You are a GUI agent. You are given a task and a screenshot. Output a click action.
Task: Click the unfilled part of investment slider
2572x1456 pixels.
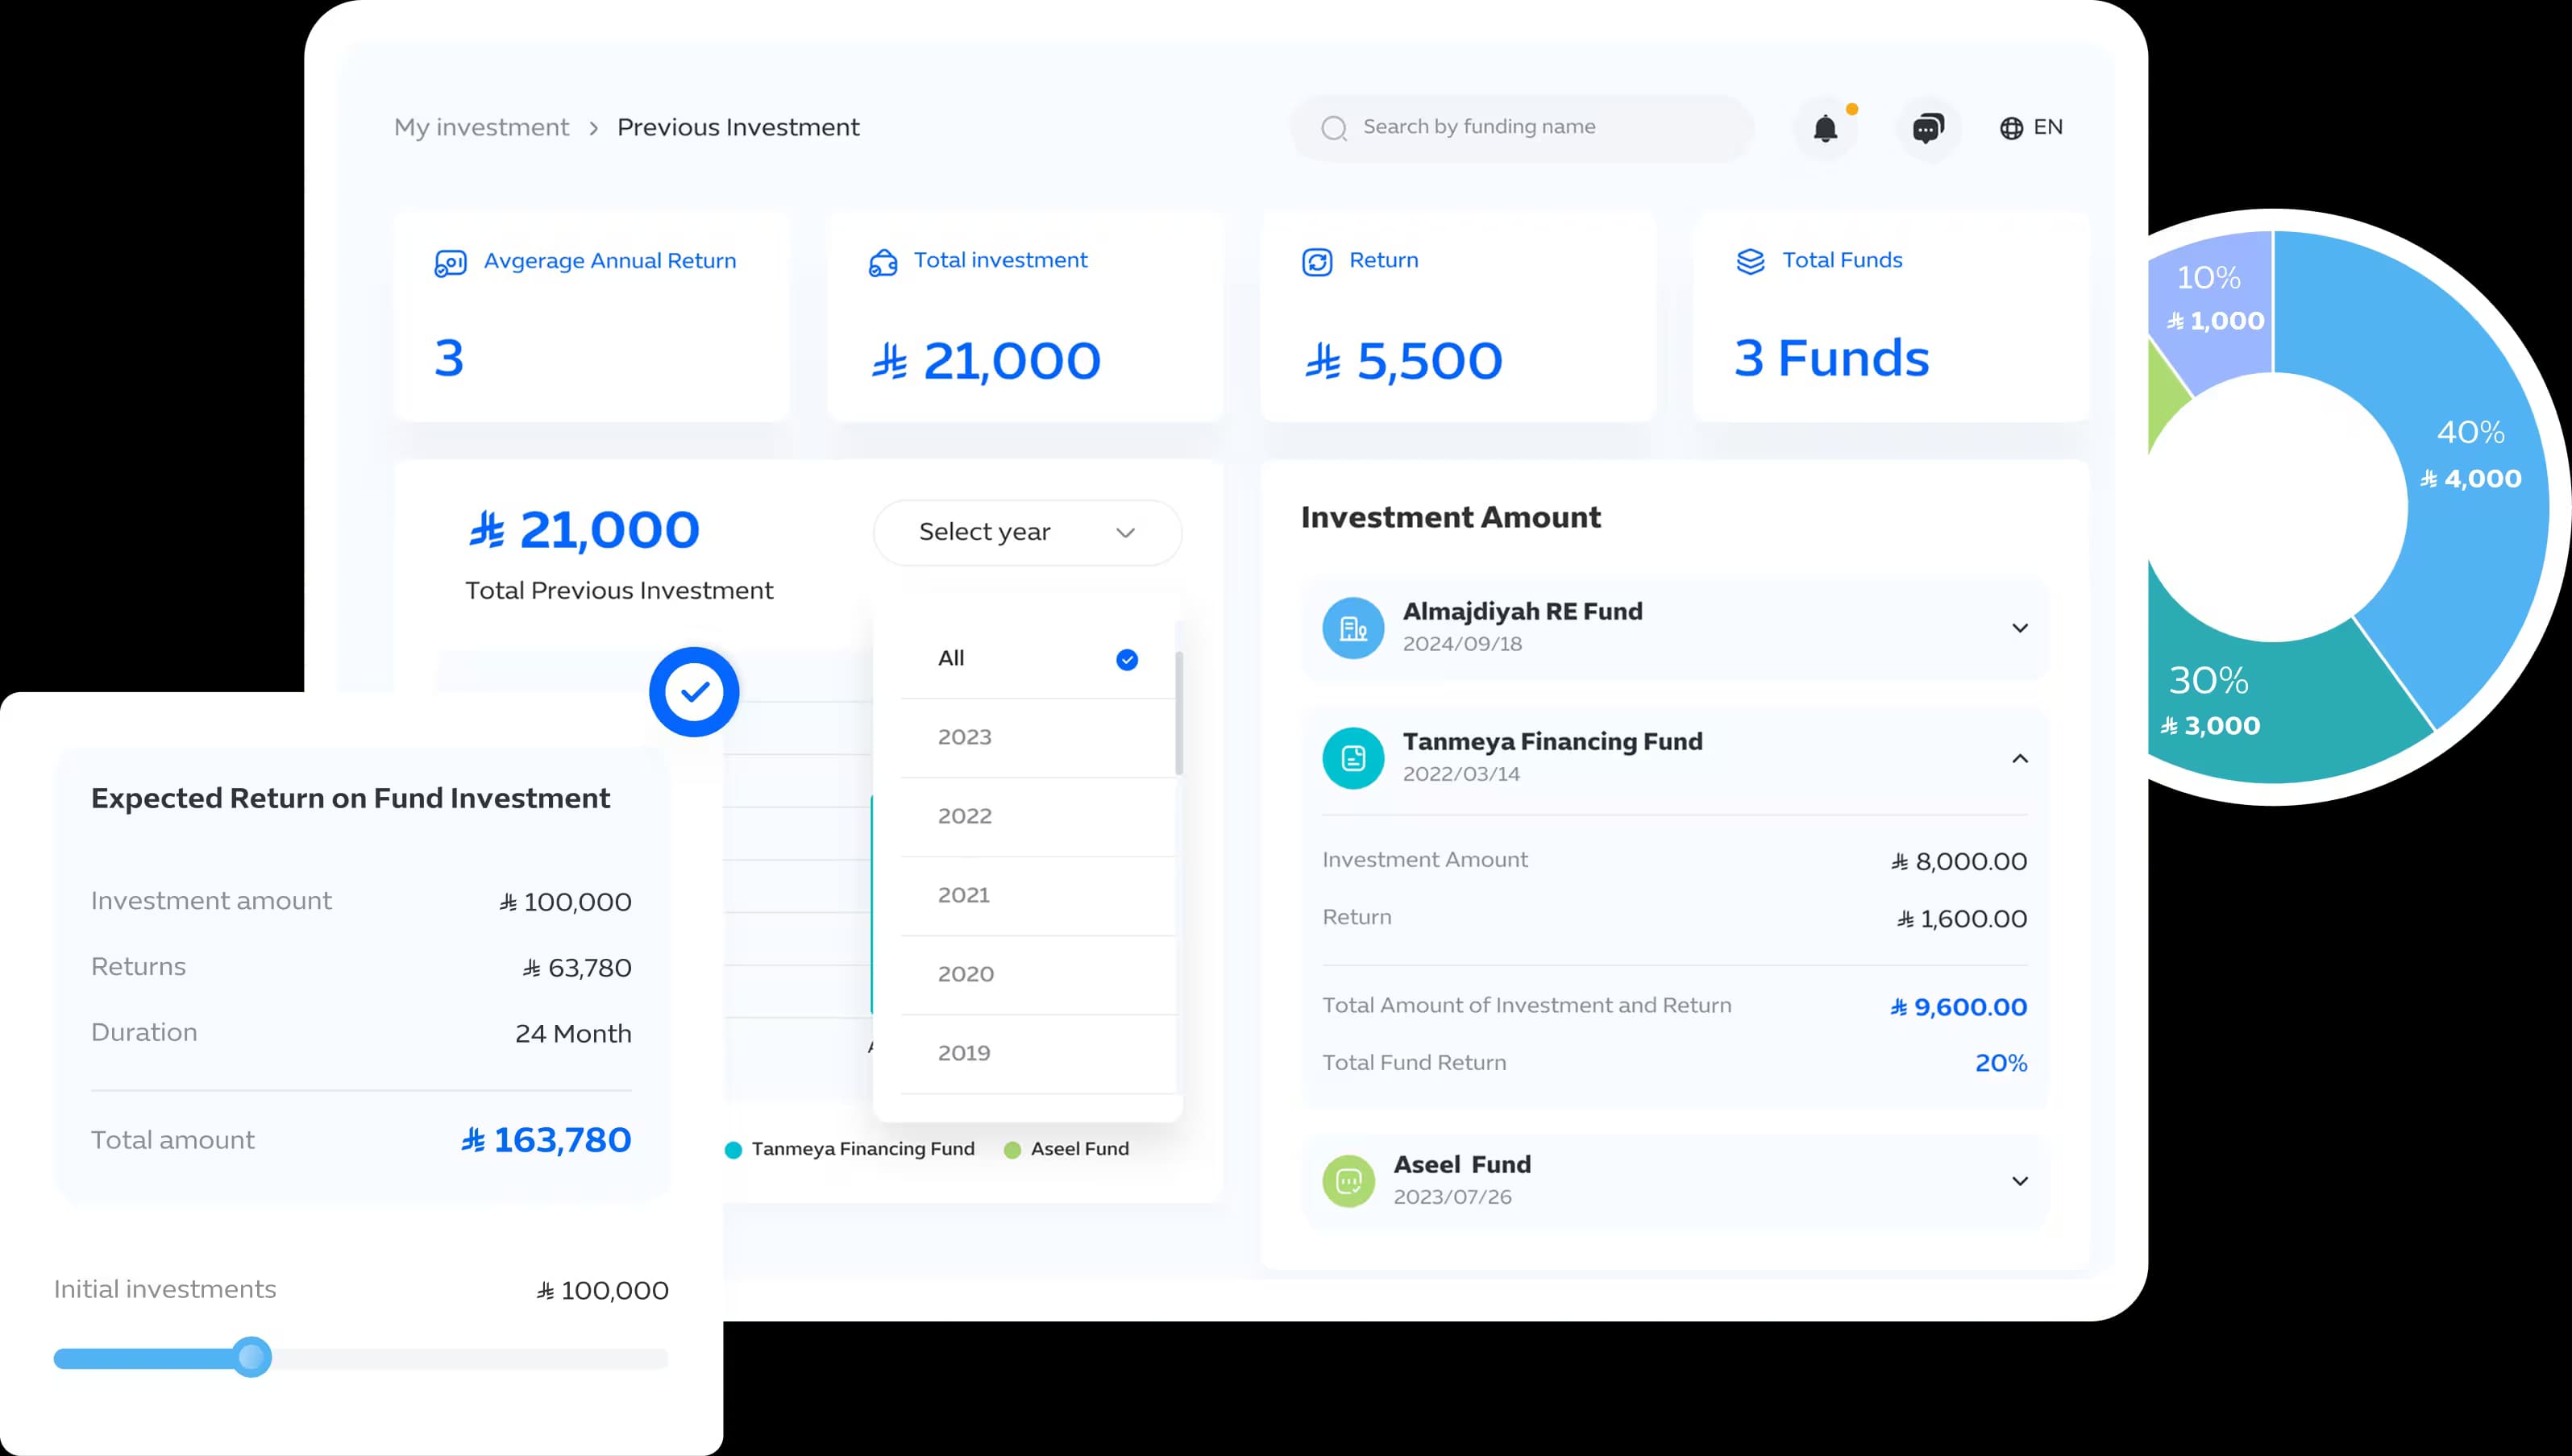click(469, 1358)
